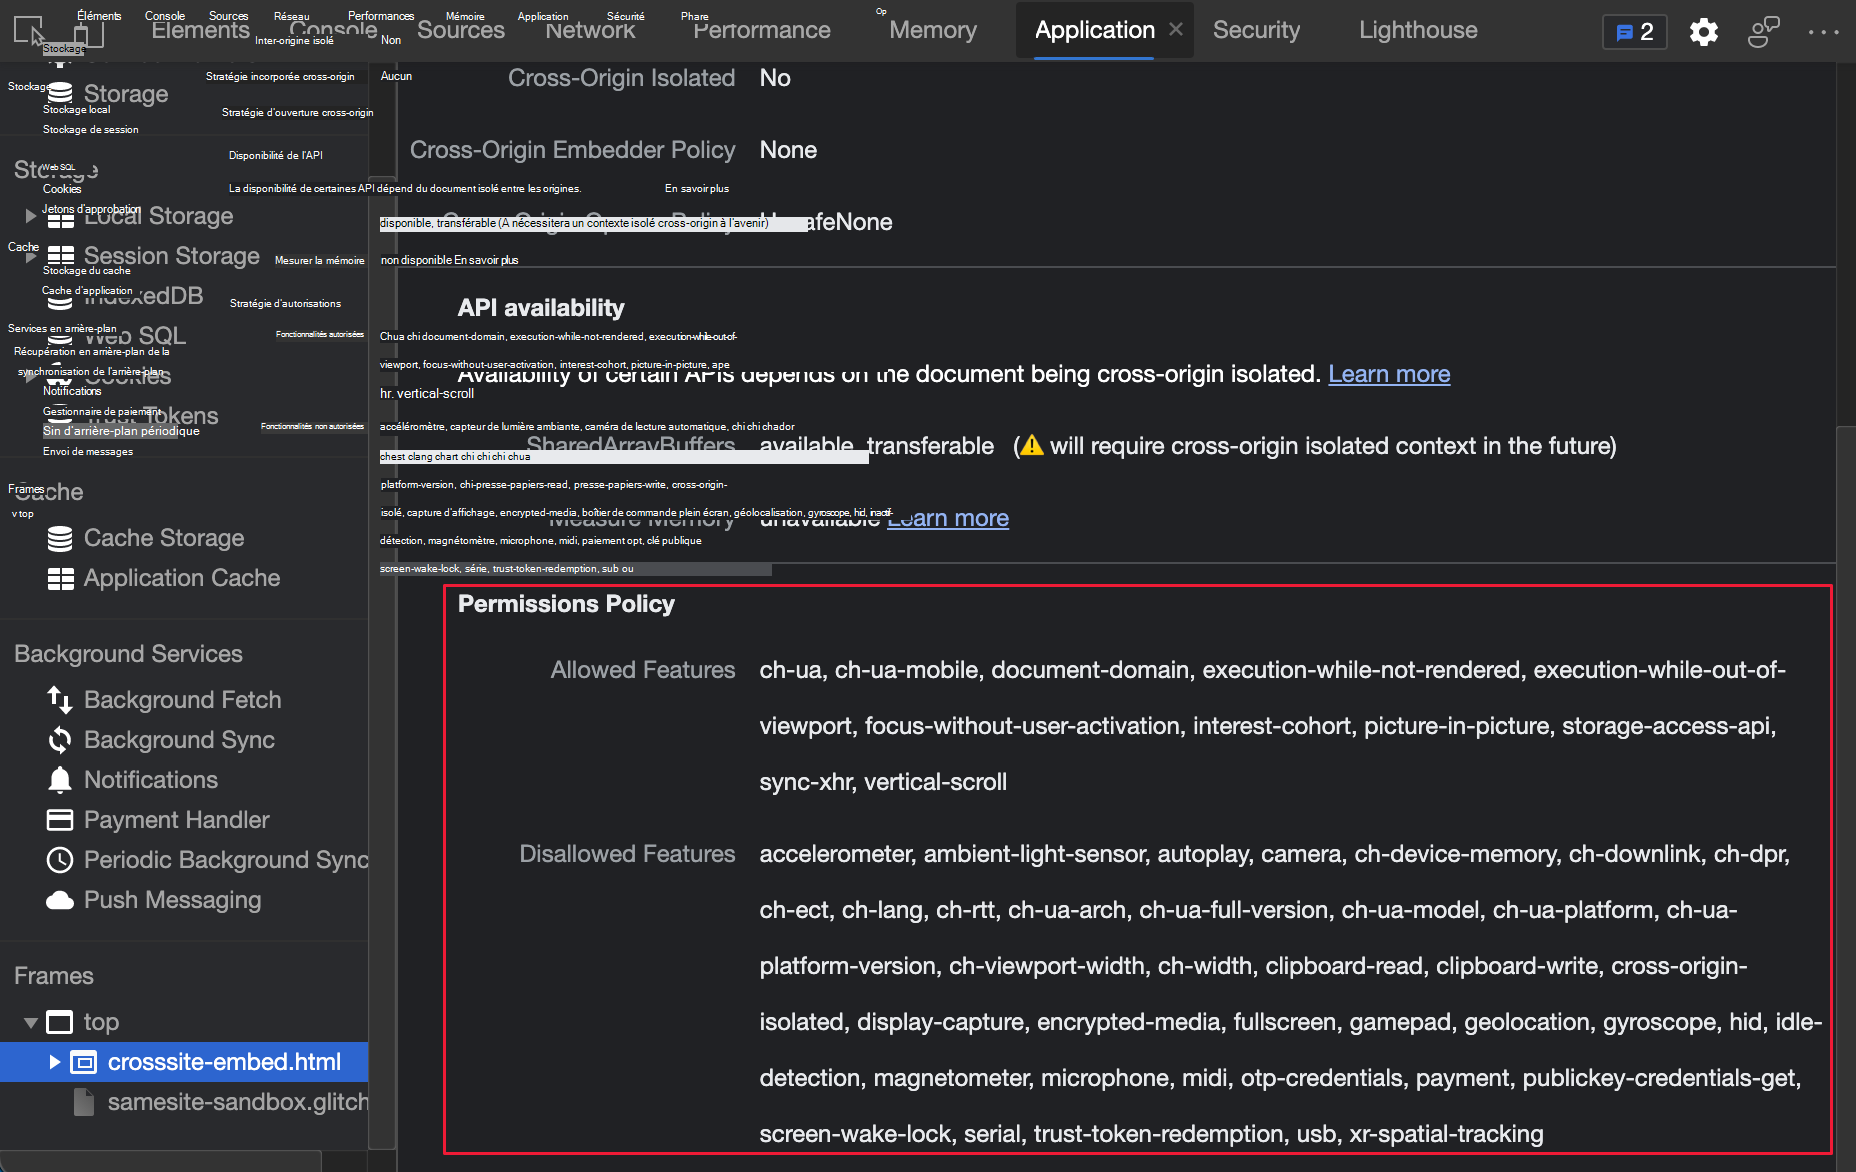This screenshot has height=1172, width=1856.
Task: Open DevTools settings gear
Action: point(1704,32)
